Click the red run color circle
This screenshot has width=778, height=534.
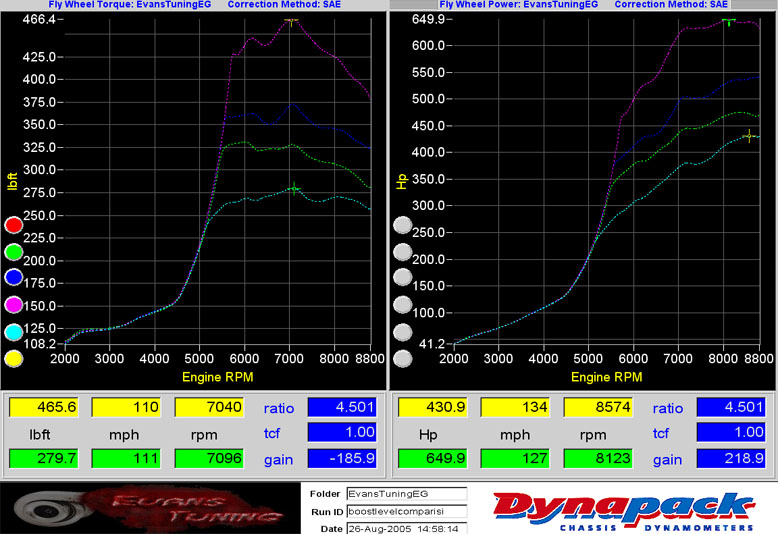[13, 225]
